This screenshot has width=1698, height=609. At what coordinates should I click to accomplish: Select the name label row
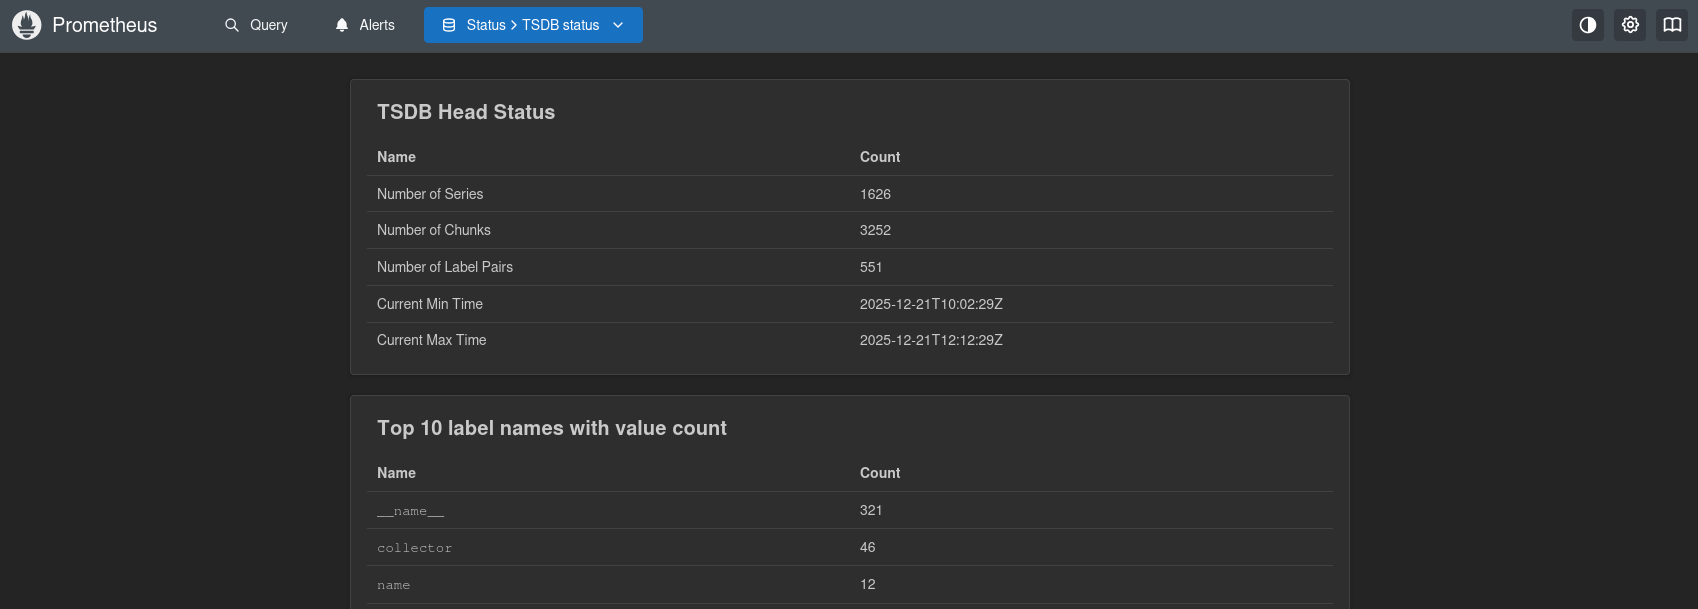393,585
